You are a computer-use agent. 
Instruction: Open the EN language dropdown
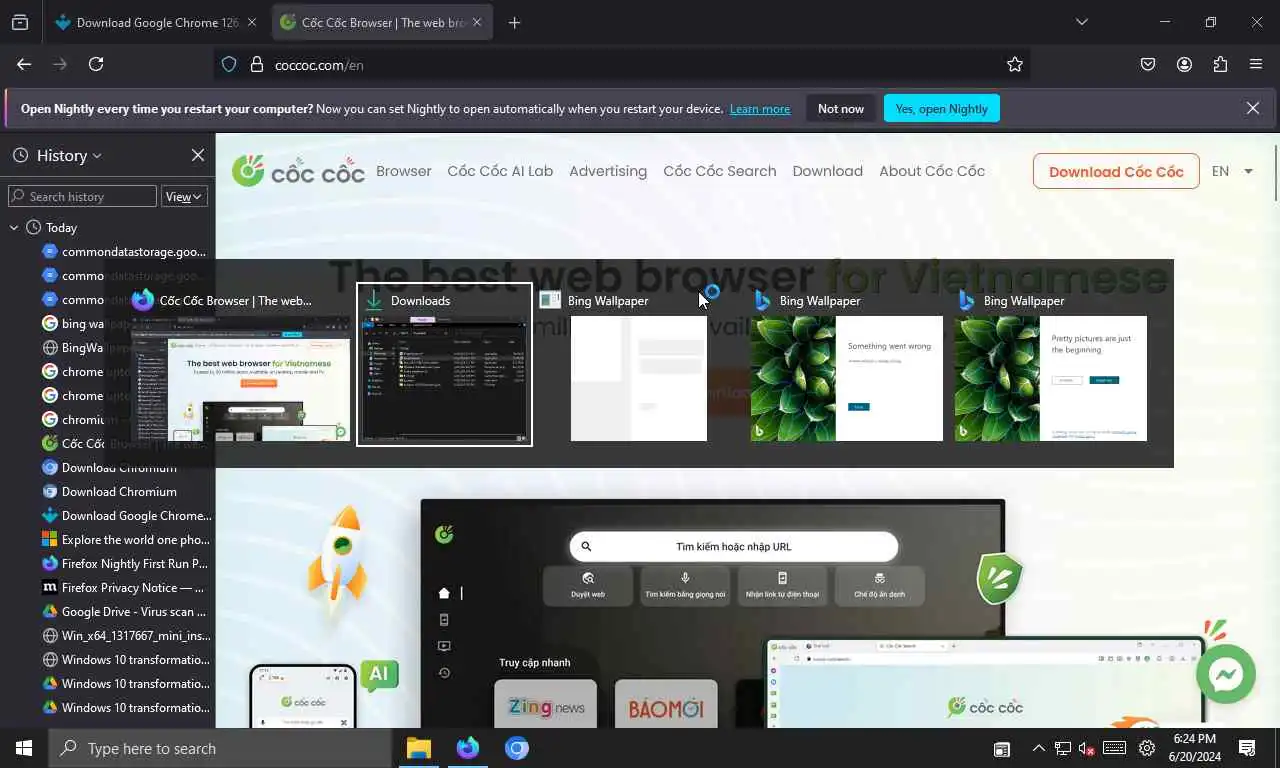click(x=1232, y=171)
